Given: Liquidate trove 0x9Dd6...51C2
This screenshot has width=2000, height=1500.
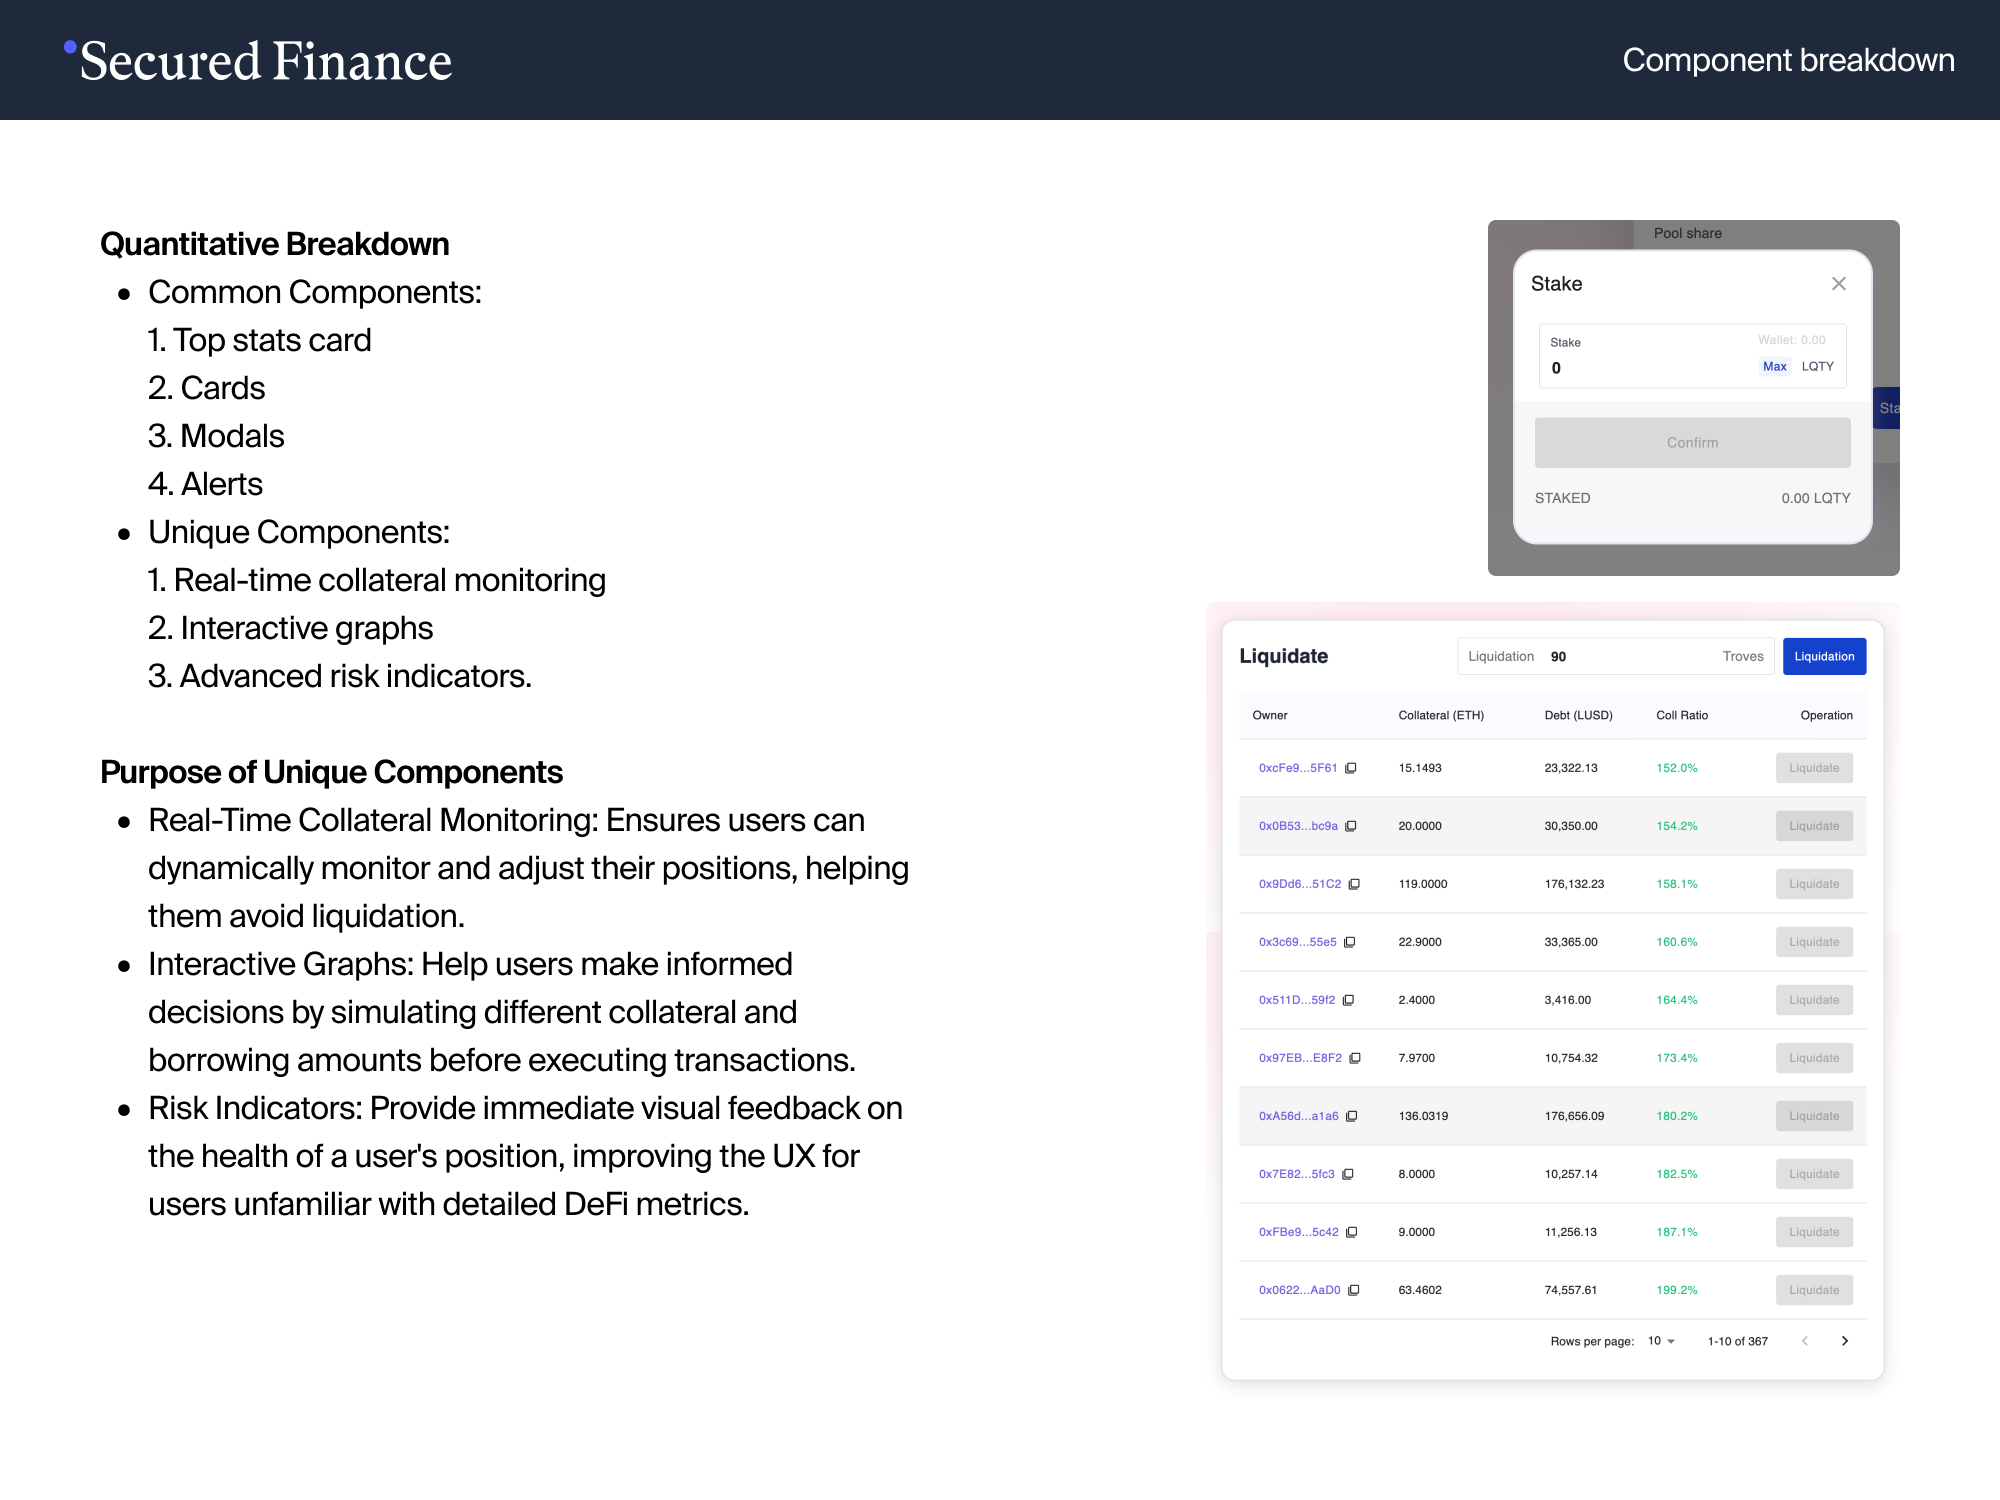Looking at the screenshot, I should [x=1814, y=884].
